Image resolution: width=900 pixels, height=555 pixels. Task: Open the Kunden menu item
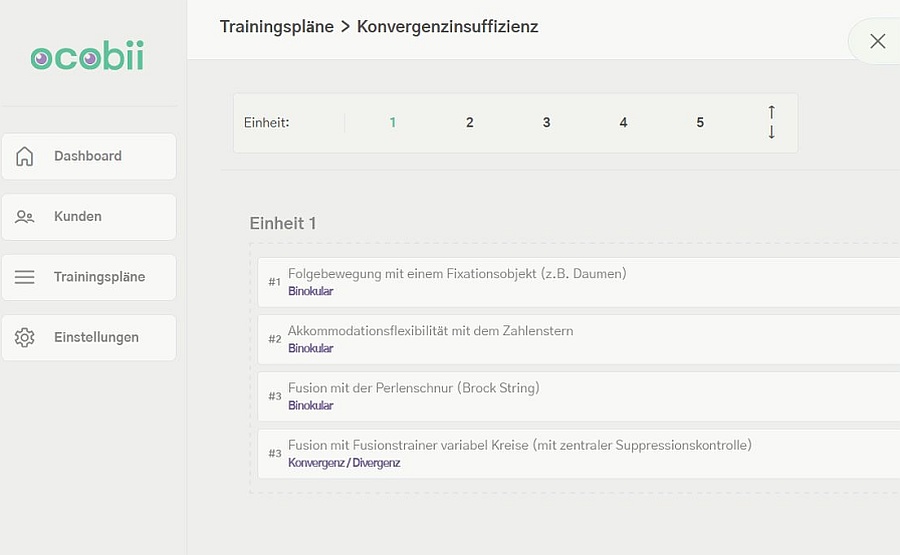coord(78,217)
